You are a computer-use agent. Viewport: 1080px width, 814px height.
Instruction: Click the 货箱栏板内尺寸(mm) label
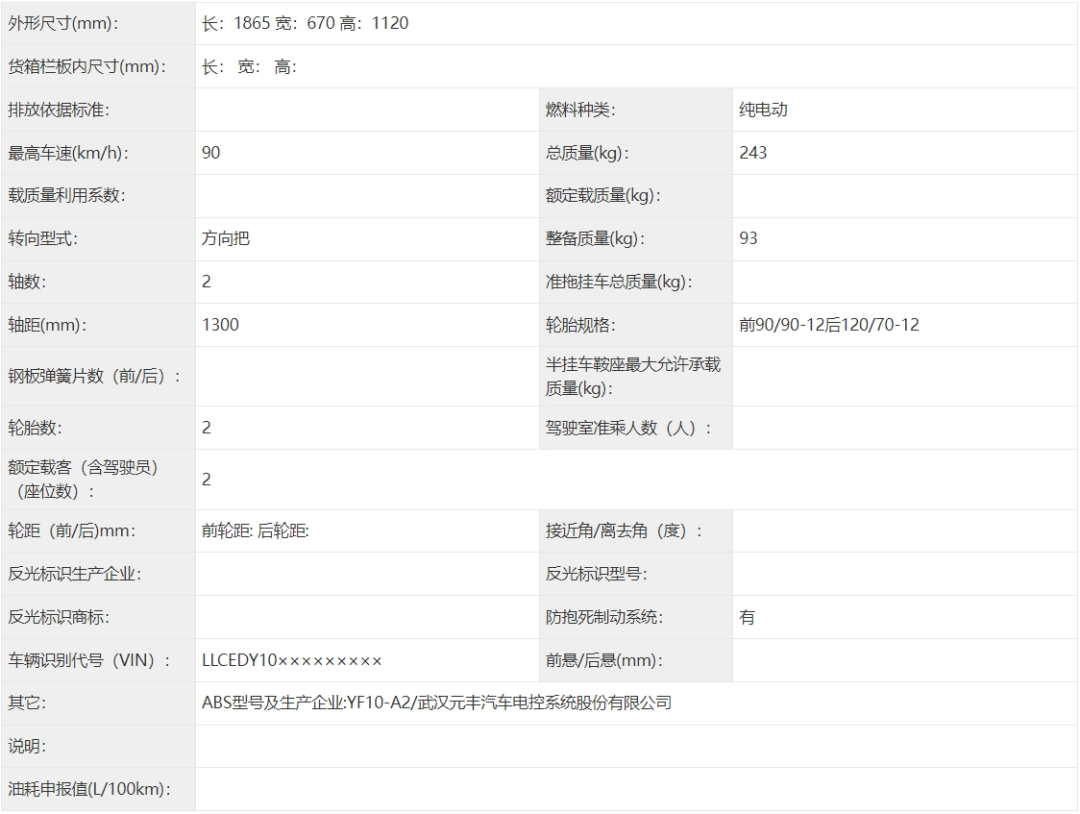86,67
